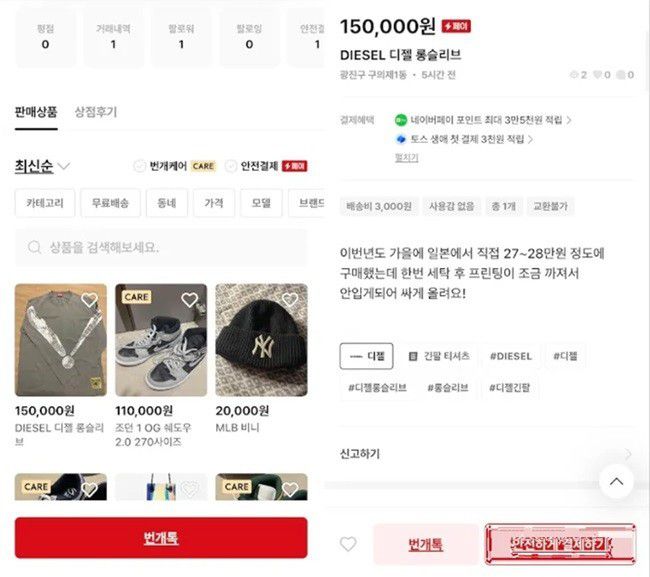Tap heart on Jordan 1 sneakers listing

(189, 299)
